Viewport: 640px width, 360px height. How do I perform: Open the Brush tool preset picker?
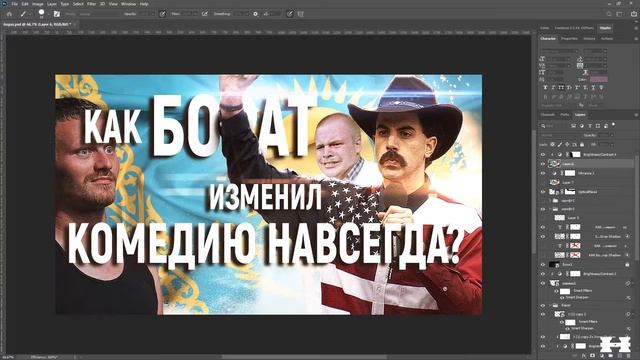click(26, 14)
